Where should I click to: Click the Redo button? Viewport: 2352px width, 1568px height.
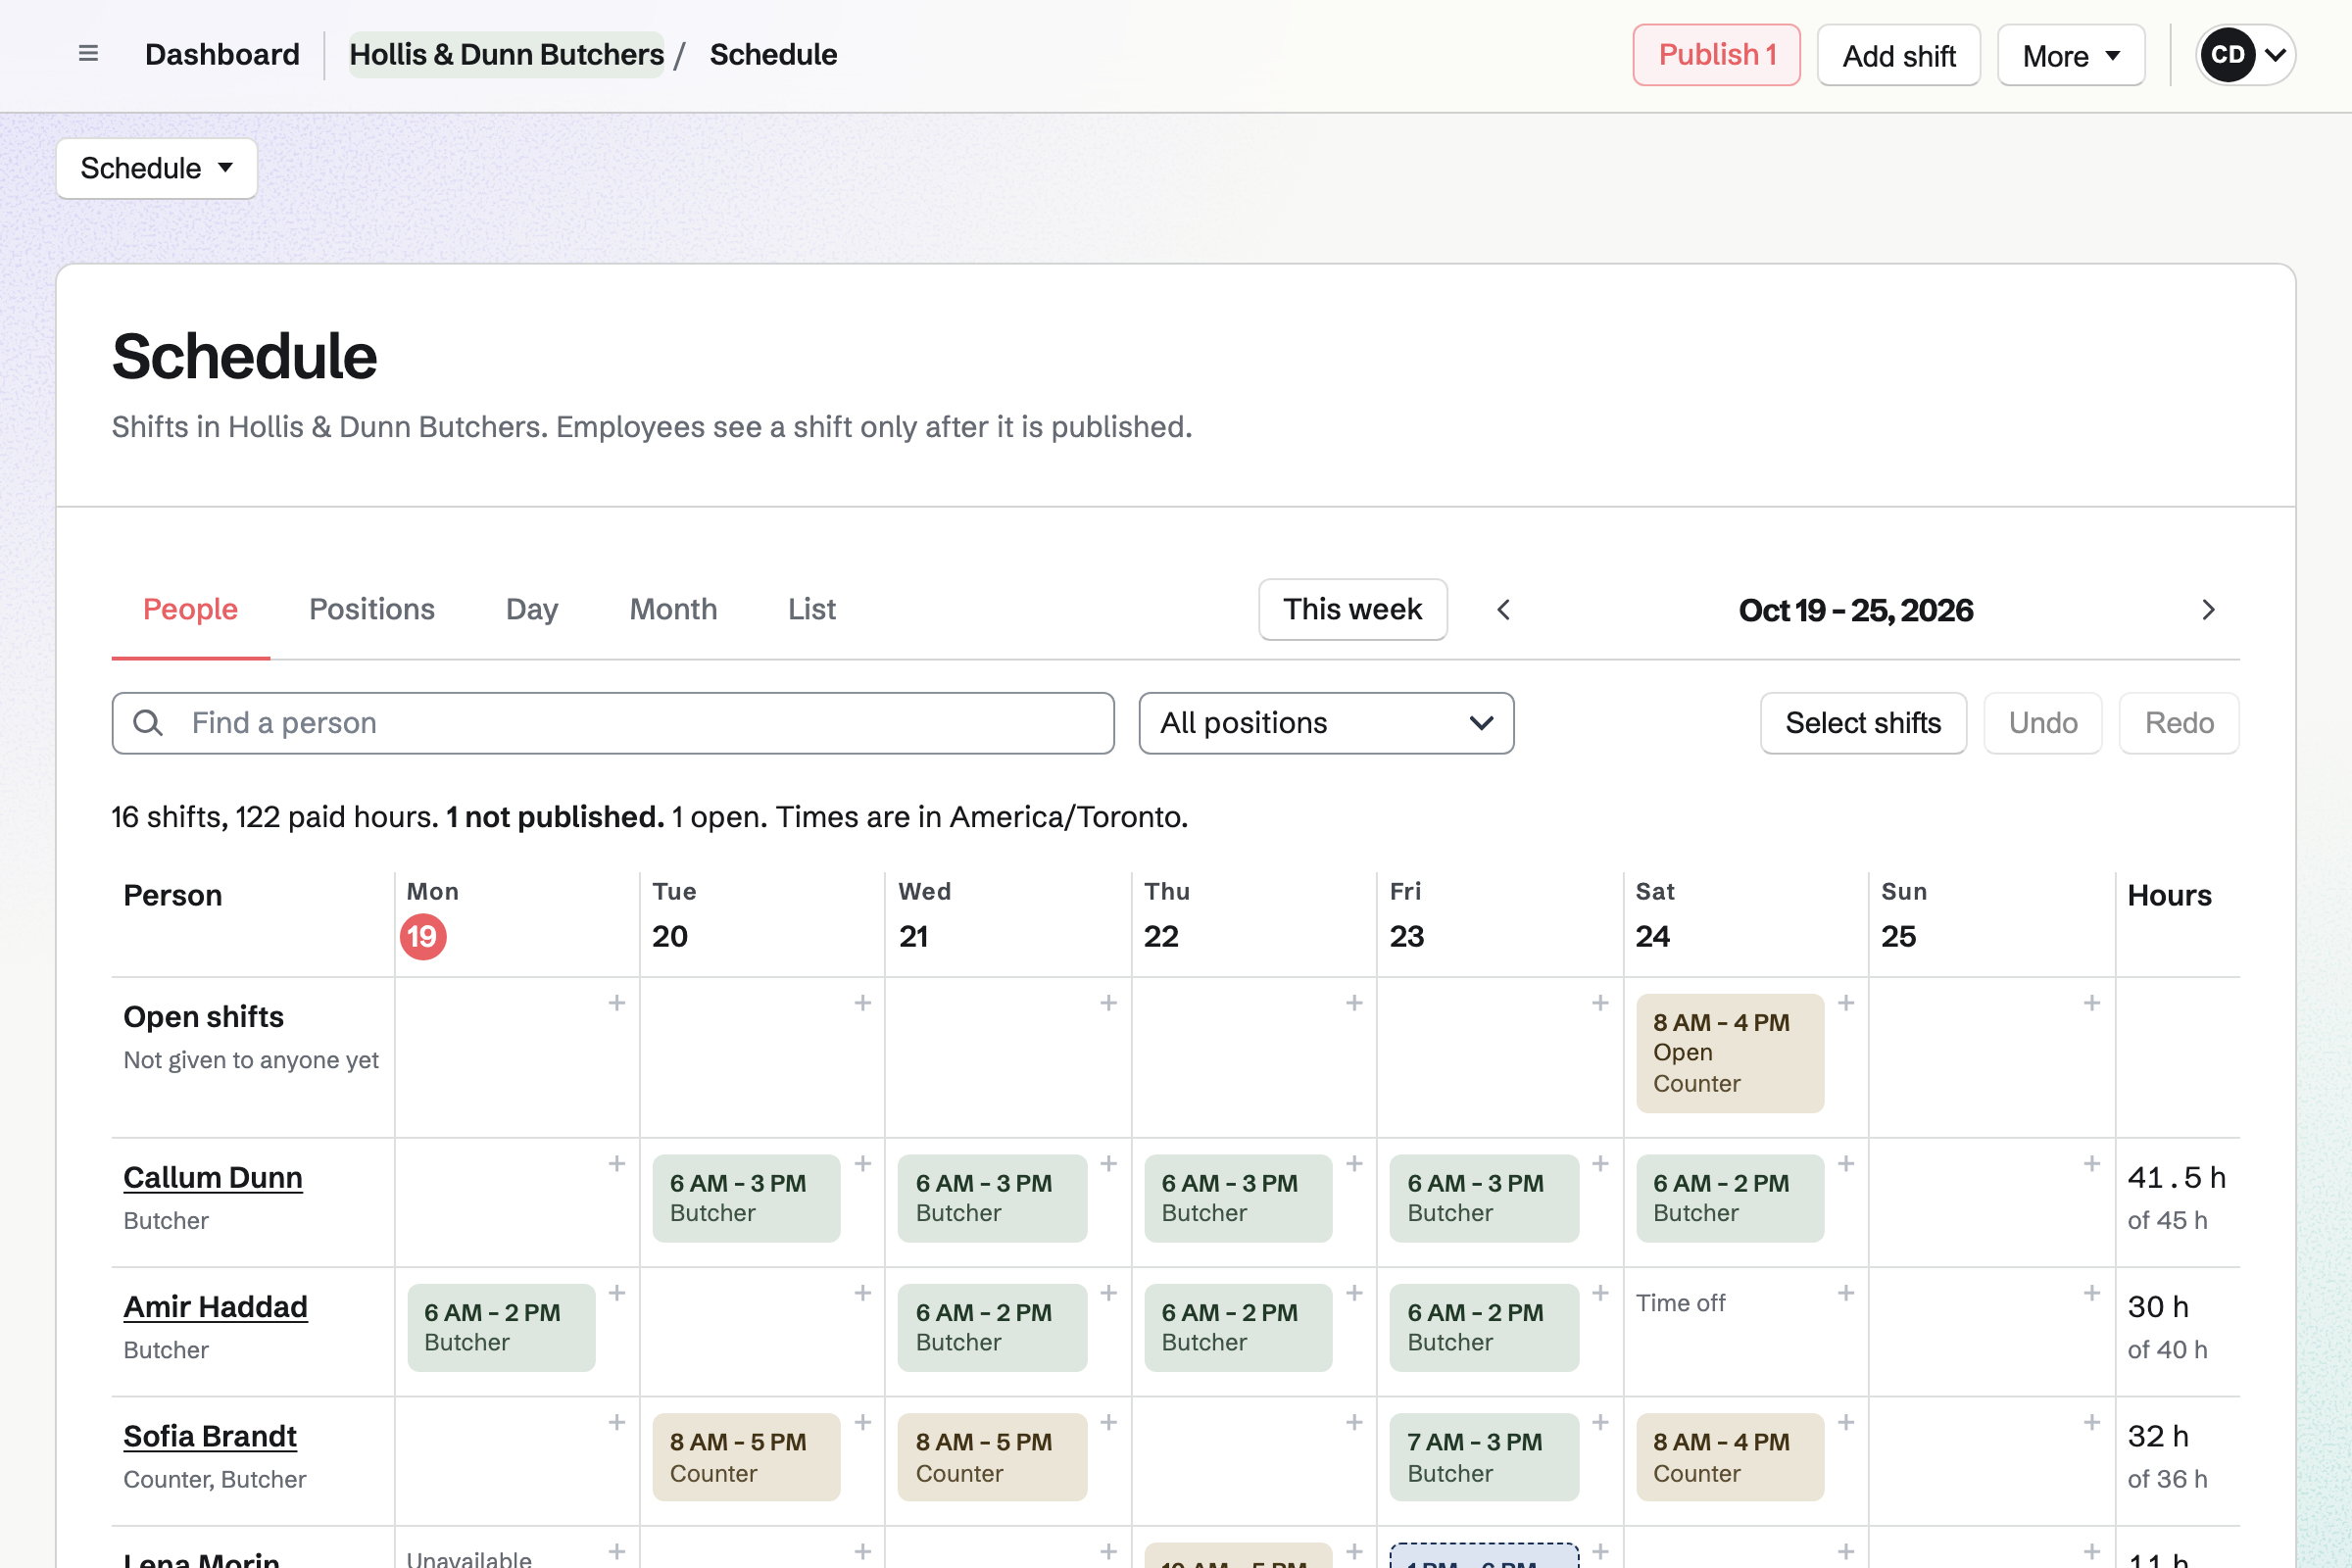pos(2178,723)
